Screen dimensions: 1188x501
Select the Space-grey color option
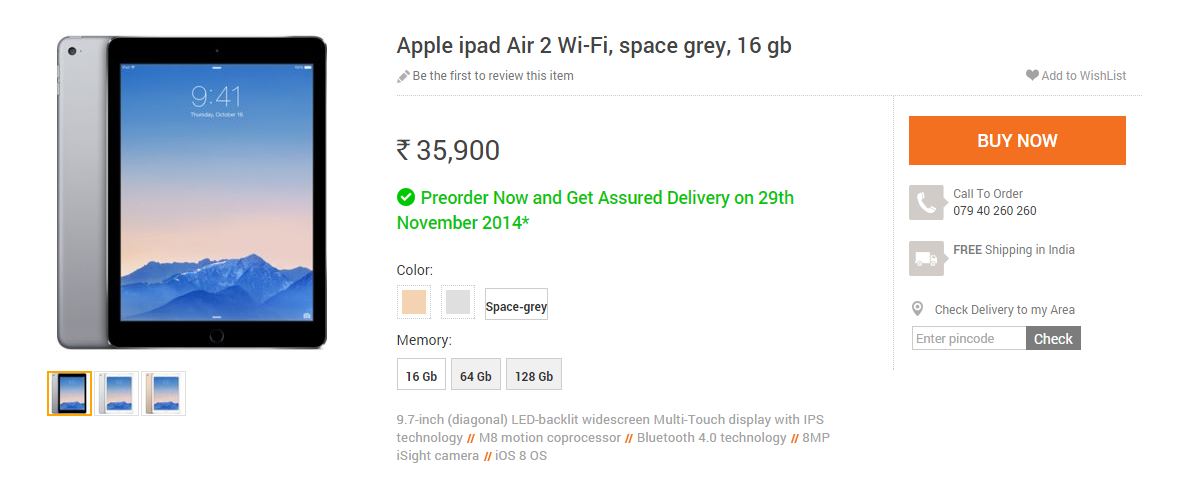tap(516, 307)
